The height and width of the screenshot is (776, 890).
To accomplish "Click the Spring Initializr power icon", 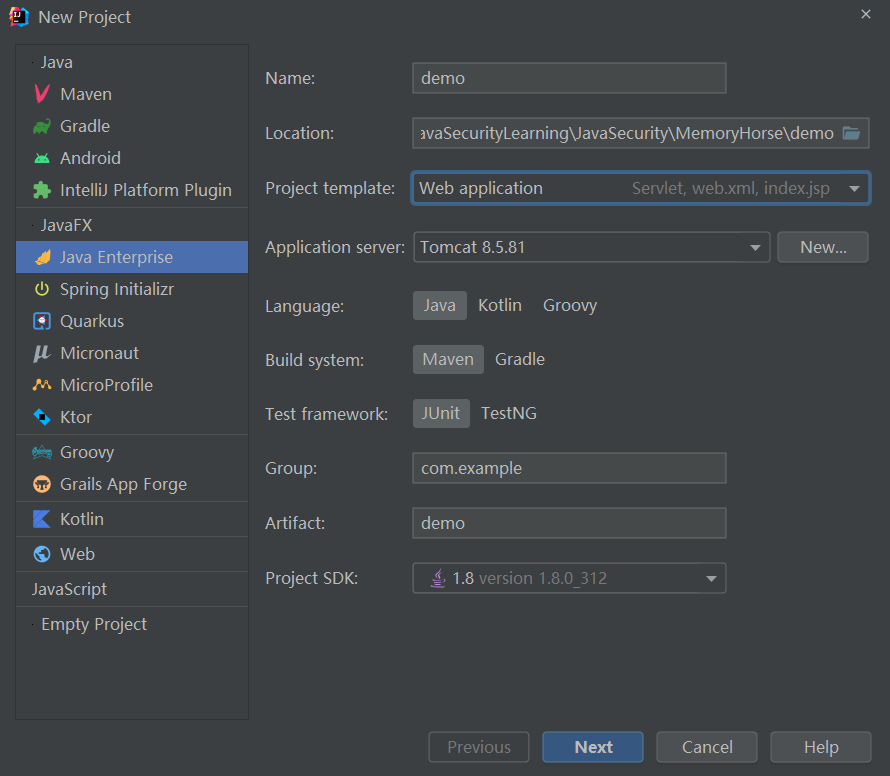I will 42,289.
